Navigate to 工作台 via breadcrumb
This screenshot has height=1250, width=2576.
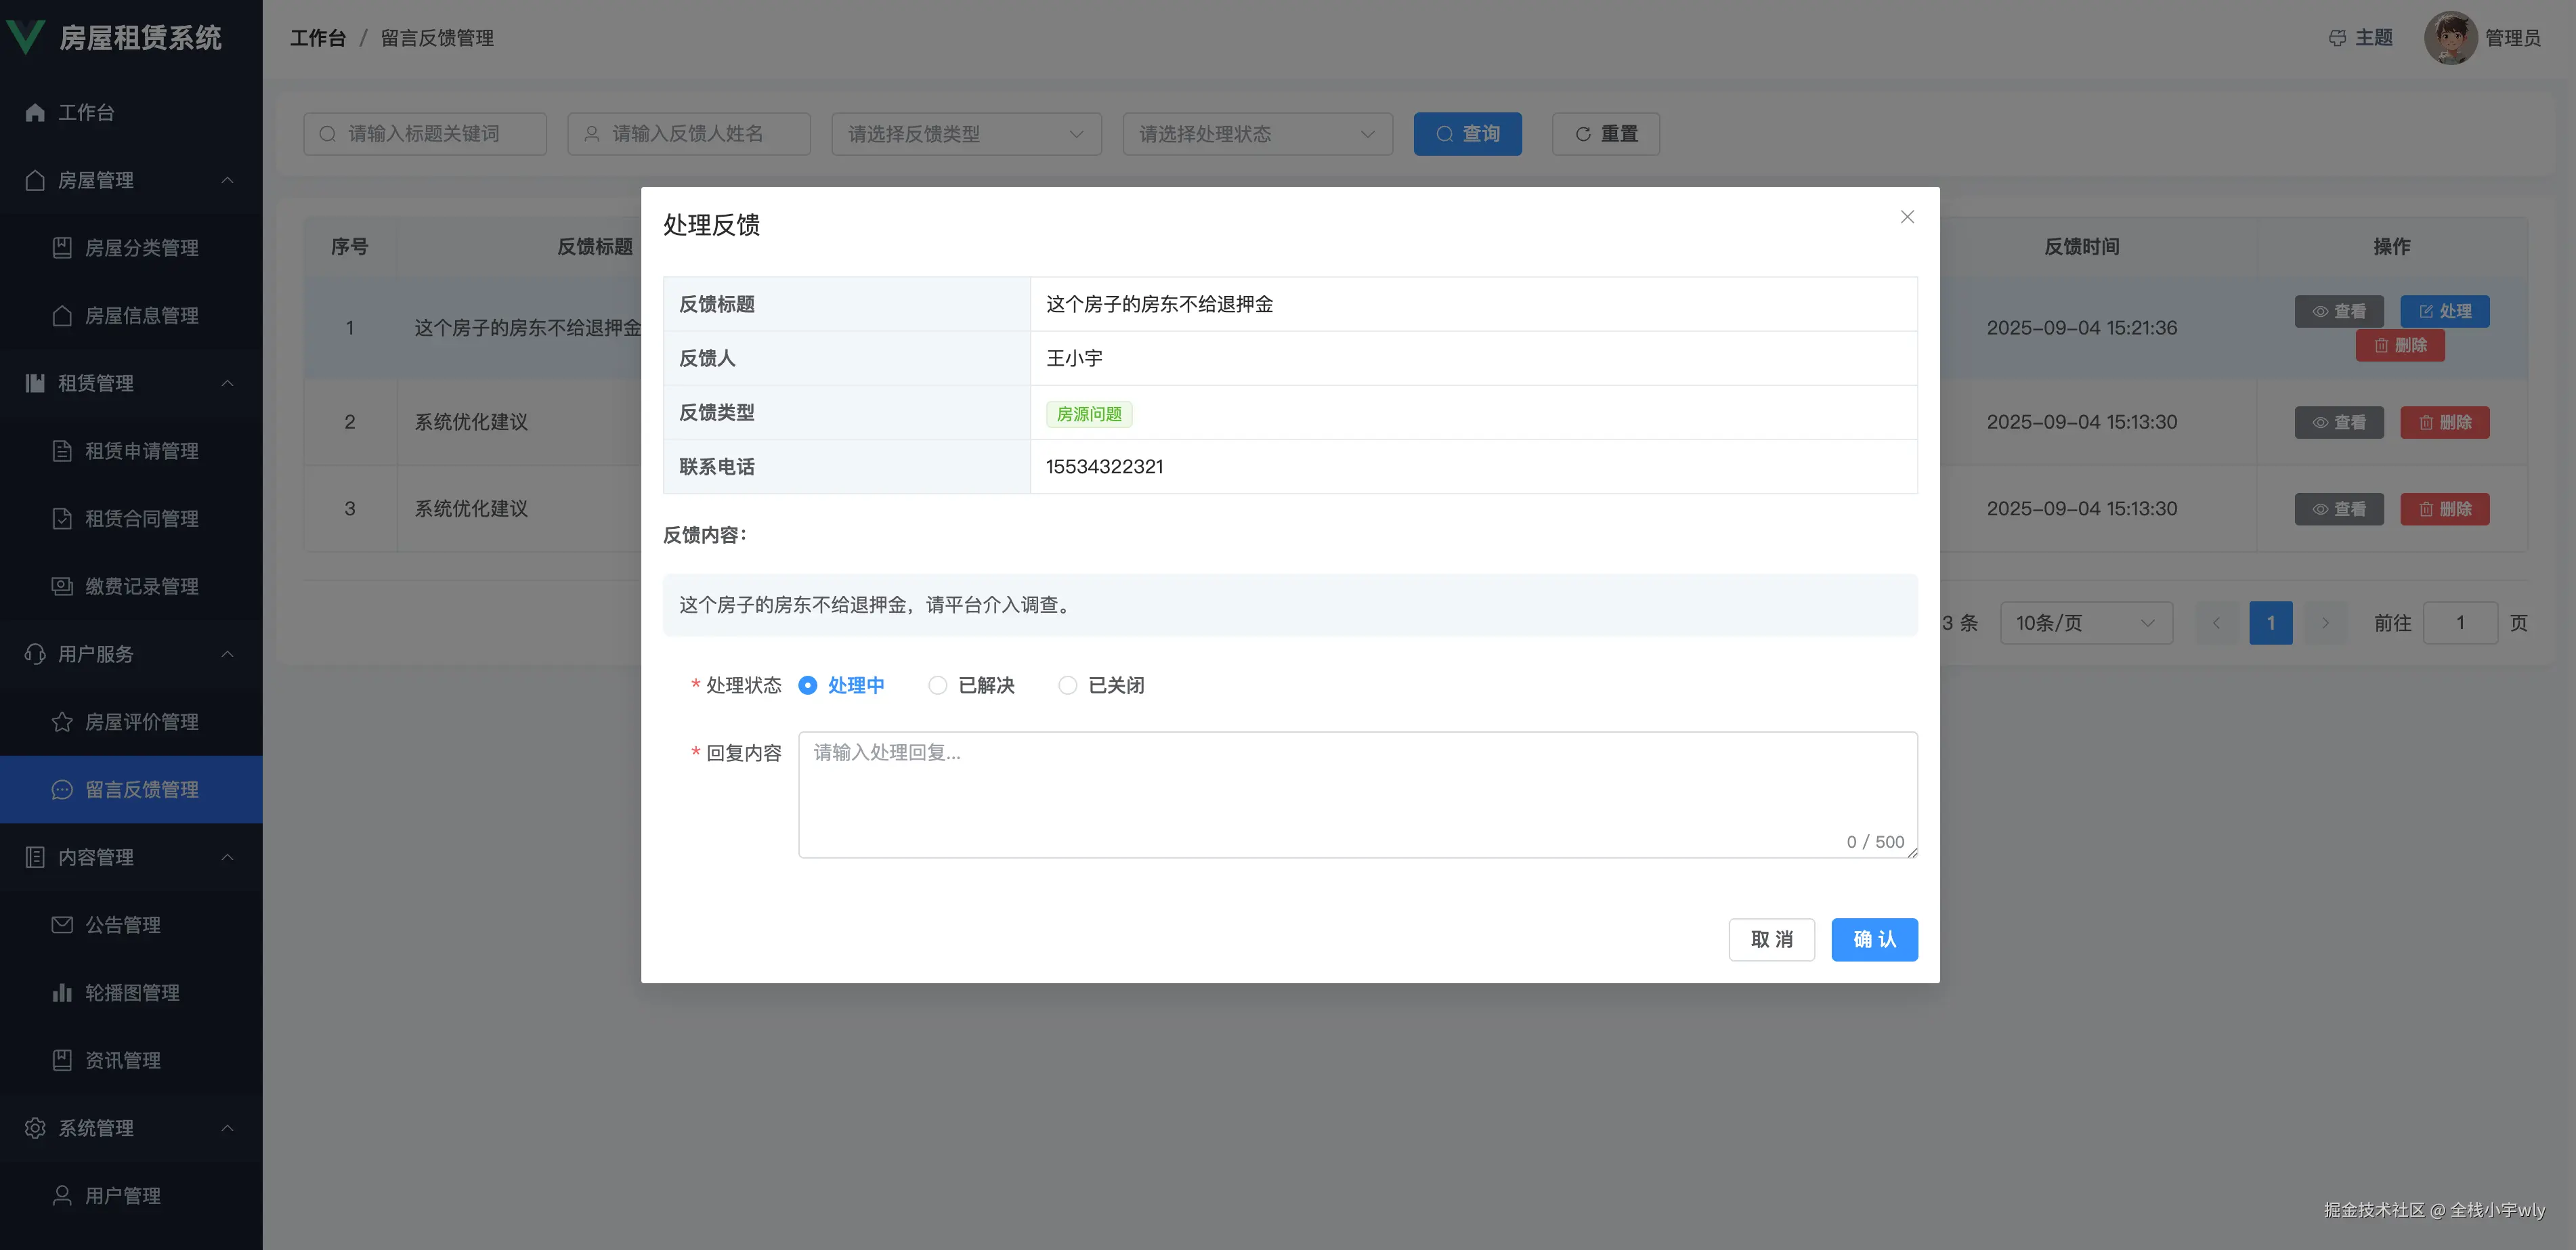pyautogui.click(x=318, y=37)
